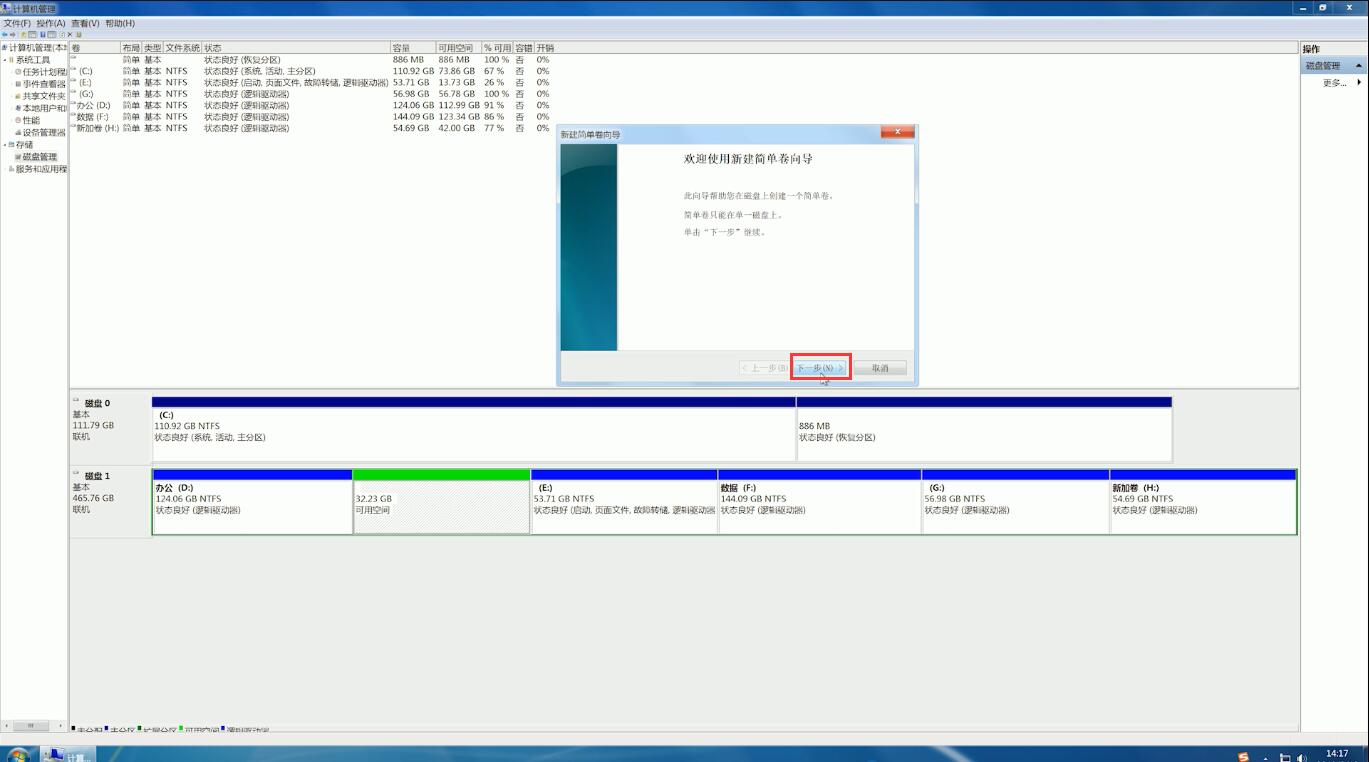The width and height of the screenshot is (1369, 762).
Task: Select the (G:) 56.98 GB partition block
Action: coord(1015,502)
